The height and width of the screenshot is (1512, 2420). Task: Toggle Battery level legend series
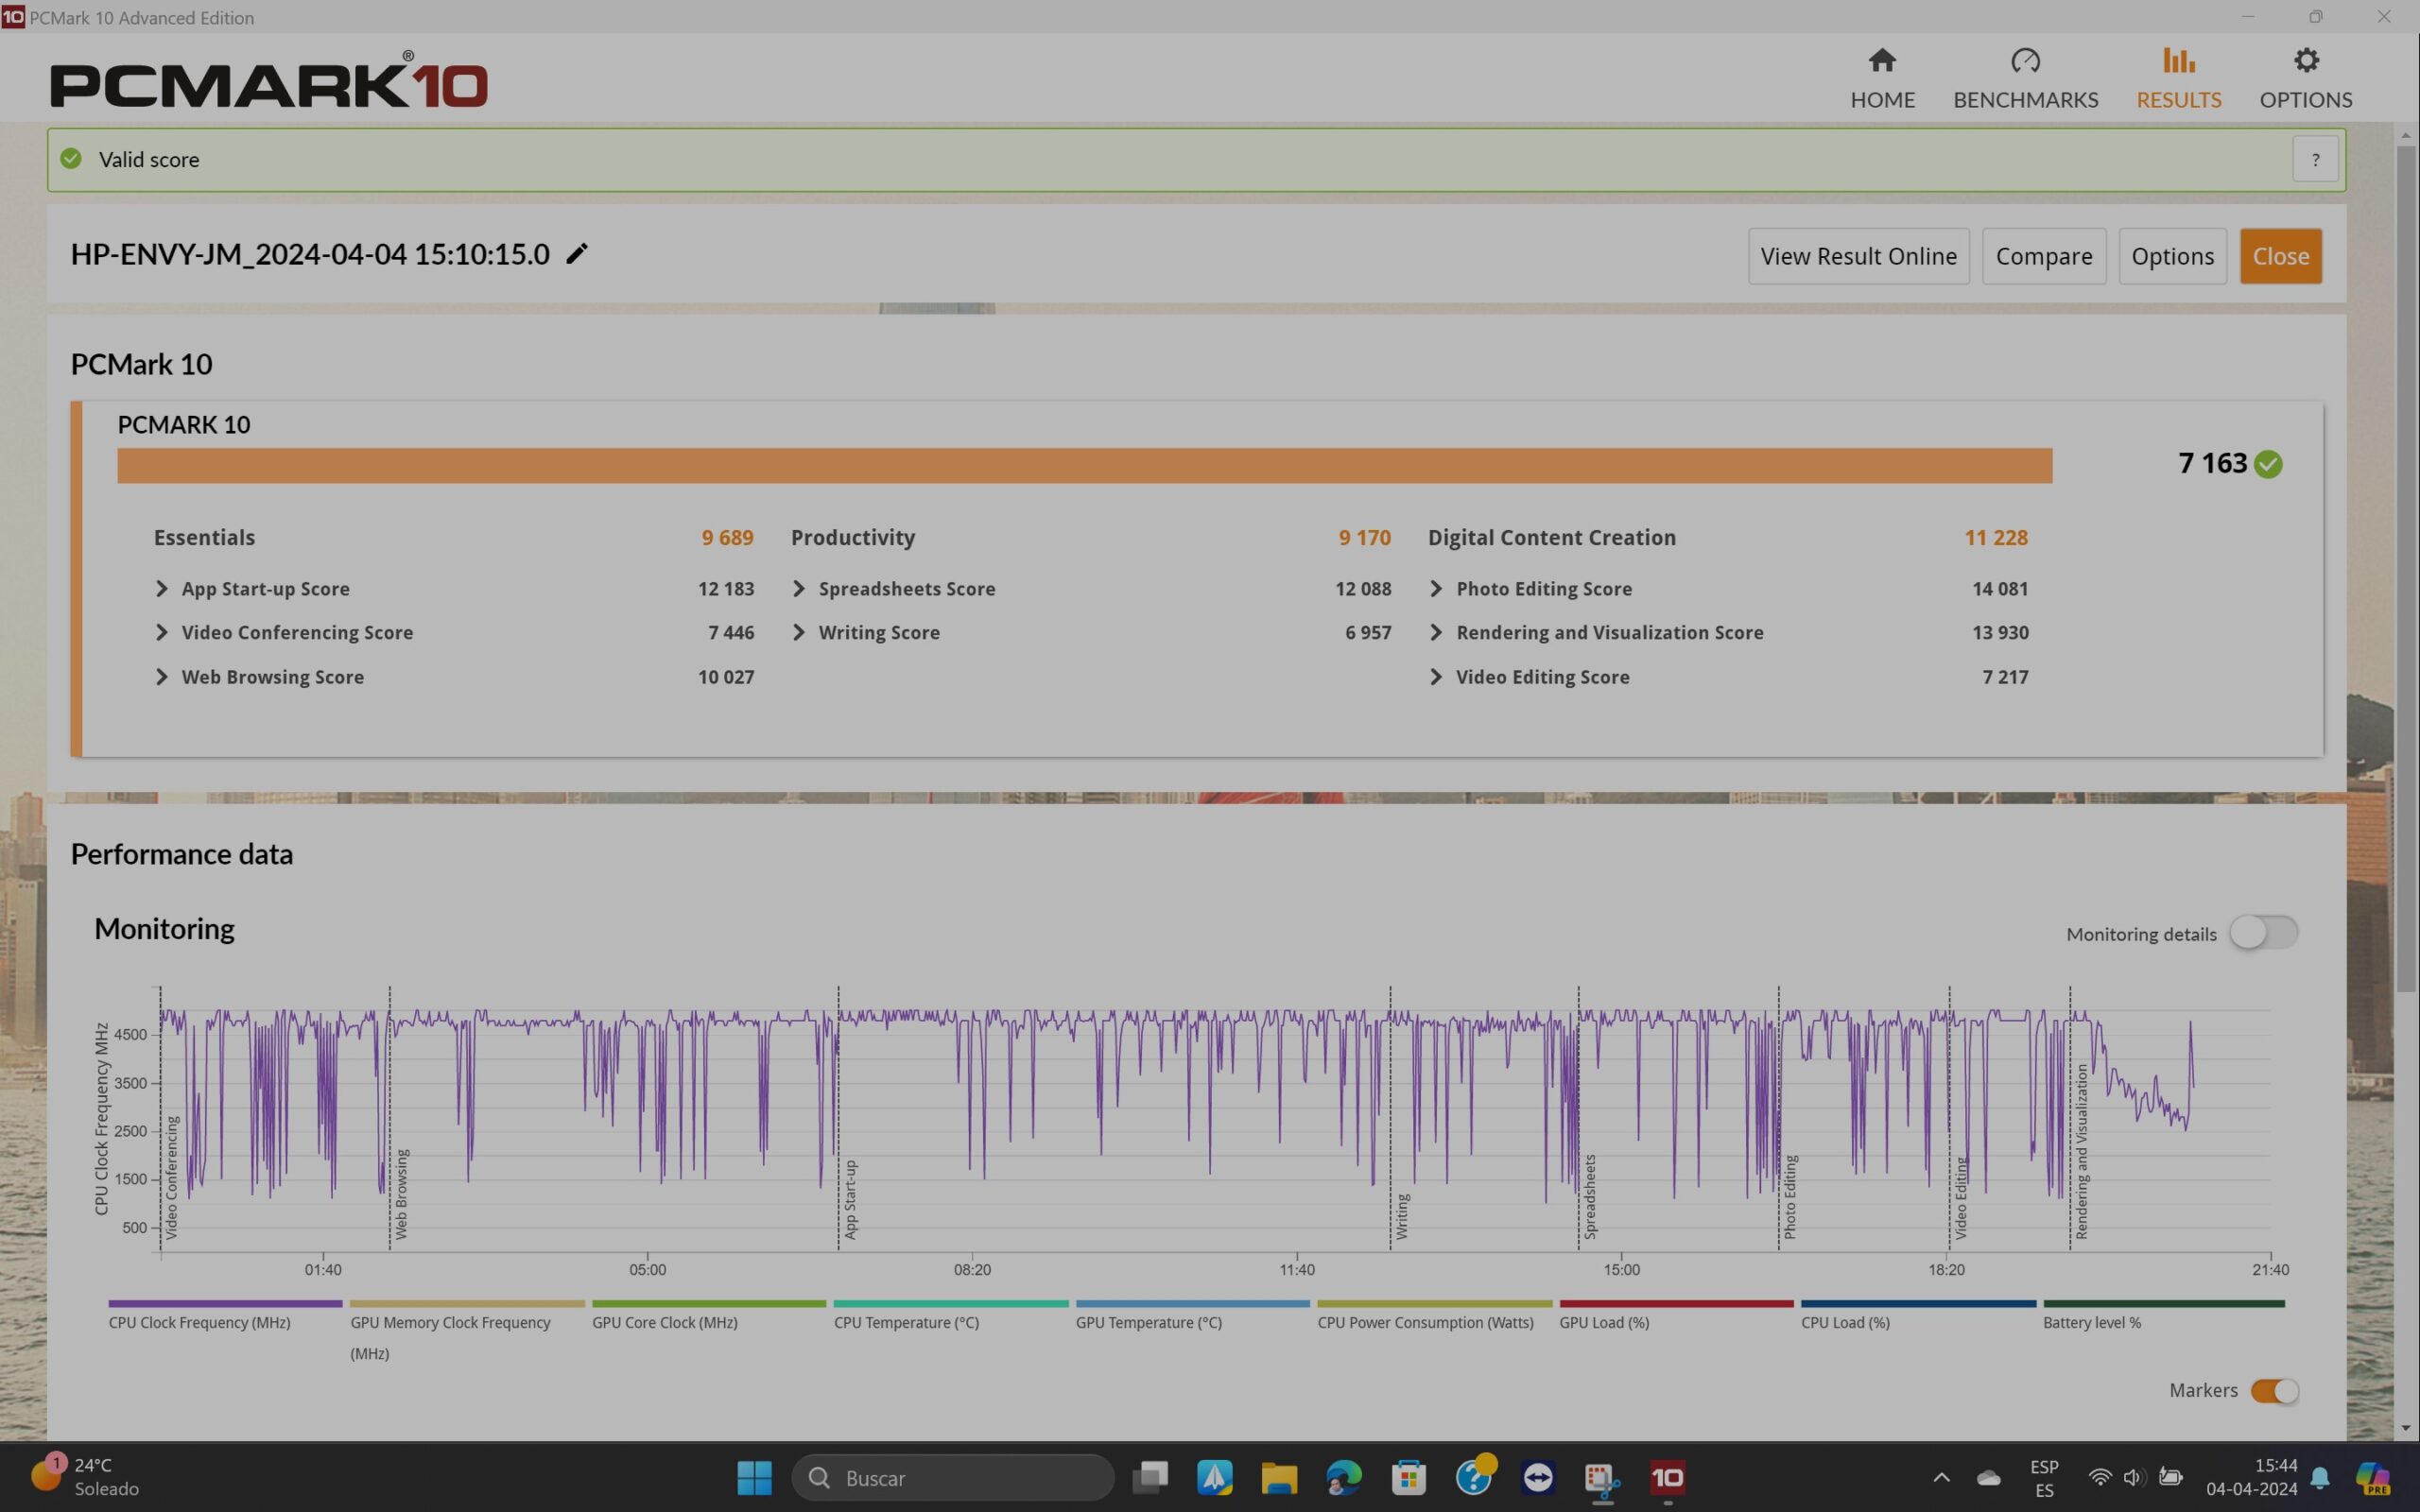[x=2163, y=1316]
